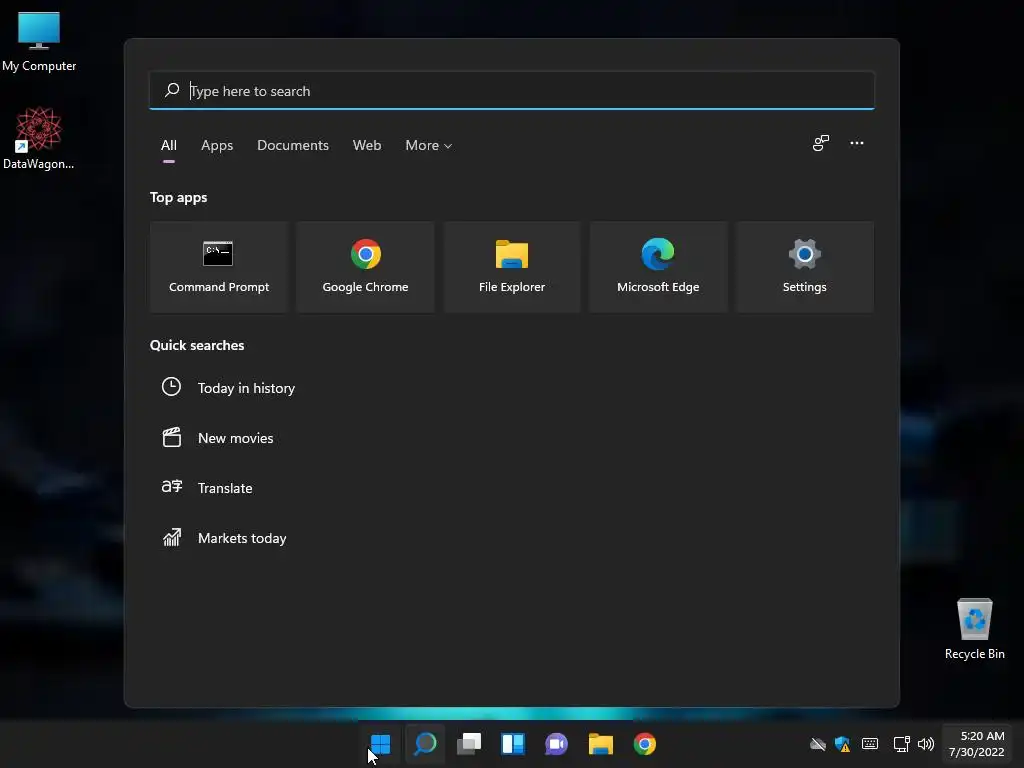Open Teams Chat icon on taskbar
This screenshot has width=1024, height=768.
pyautogui.click(x=556, y=744)
